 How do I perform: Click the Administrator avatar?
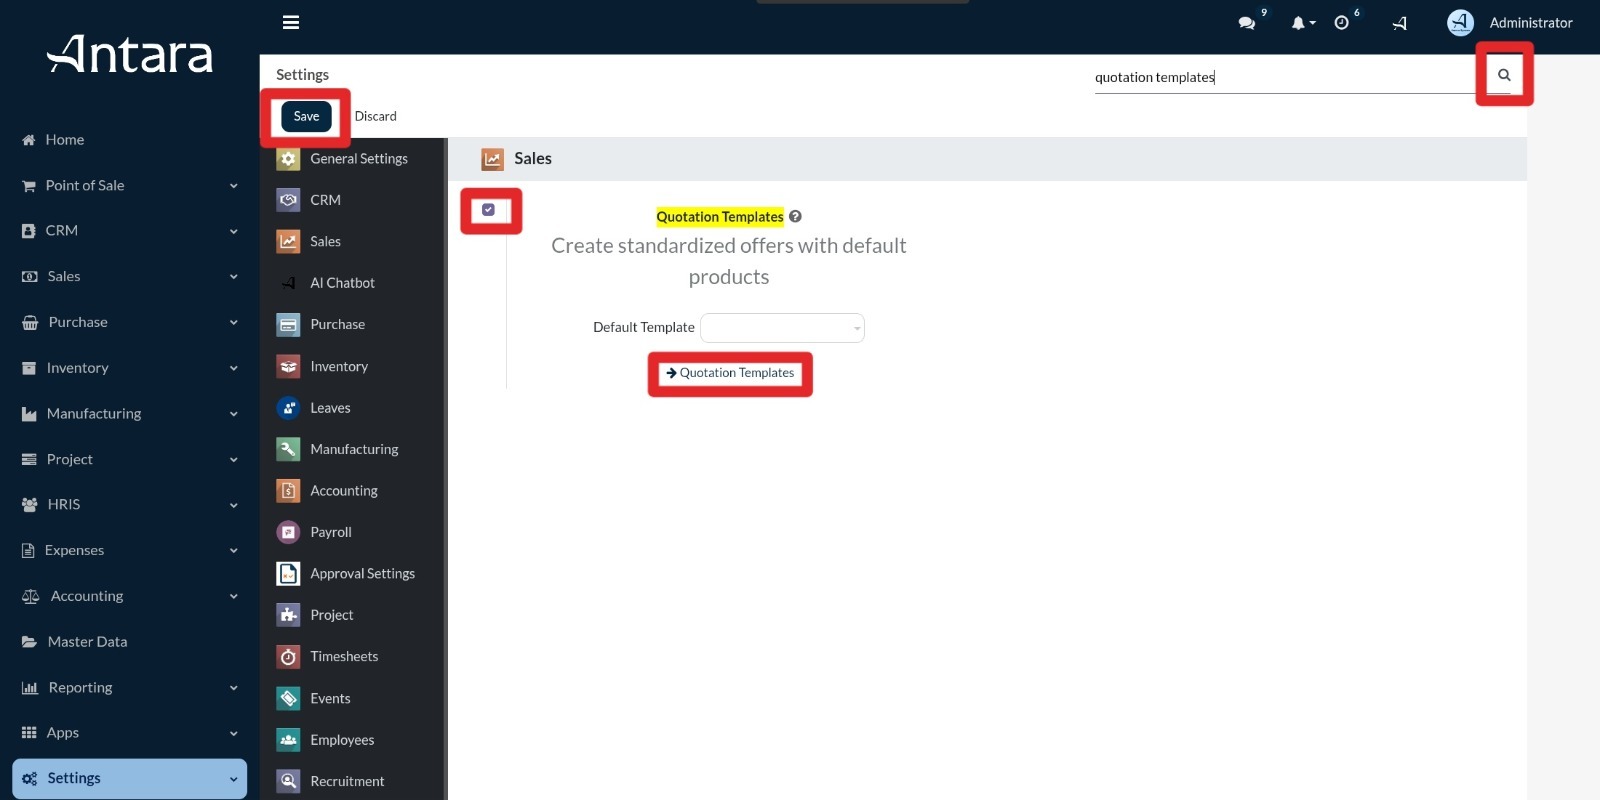(x=1461, y=22)
